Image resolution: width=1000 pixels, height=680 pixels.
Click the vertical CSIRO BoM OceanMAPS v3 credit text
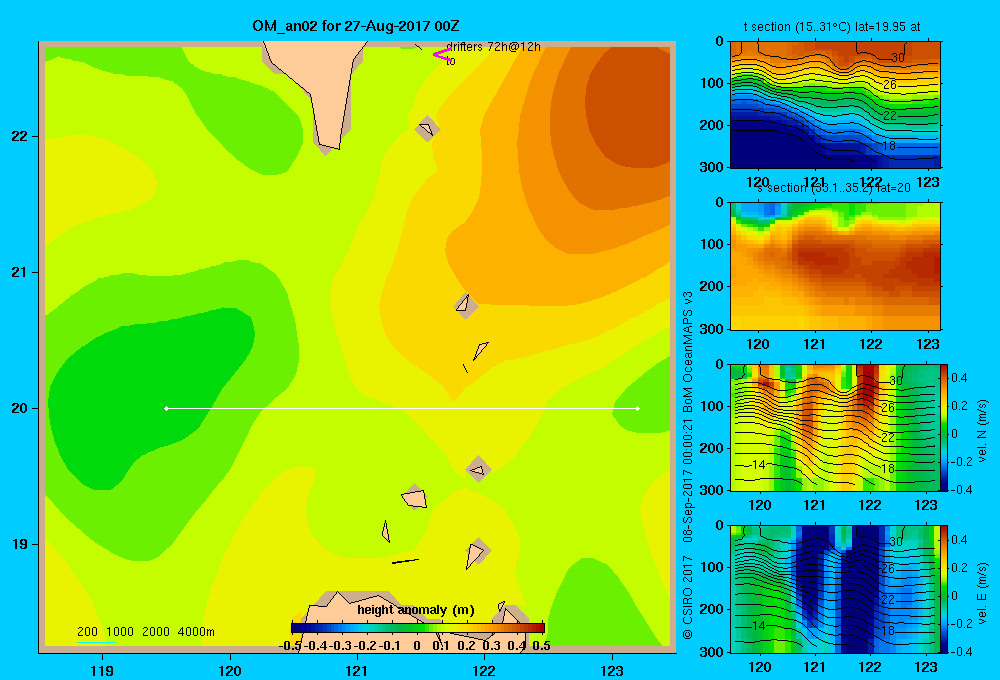point(688,465)
